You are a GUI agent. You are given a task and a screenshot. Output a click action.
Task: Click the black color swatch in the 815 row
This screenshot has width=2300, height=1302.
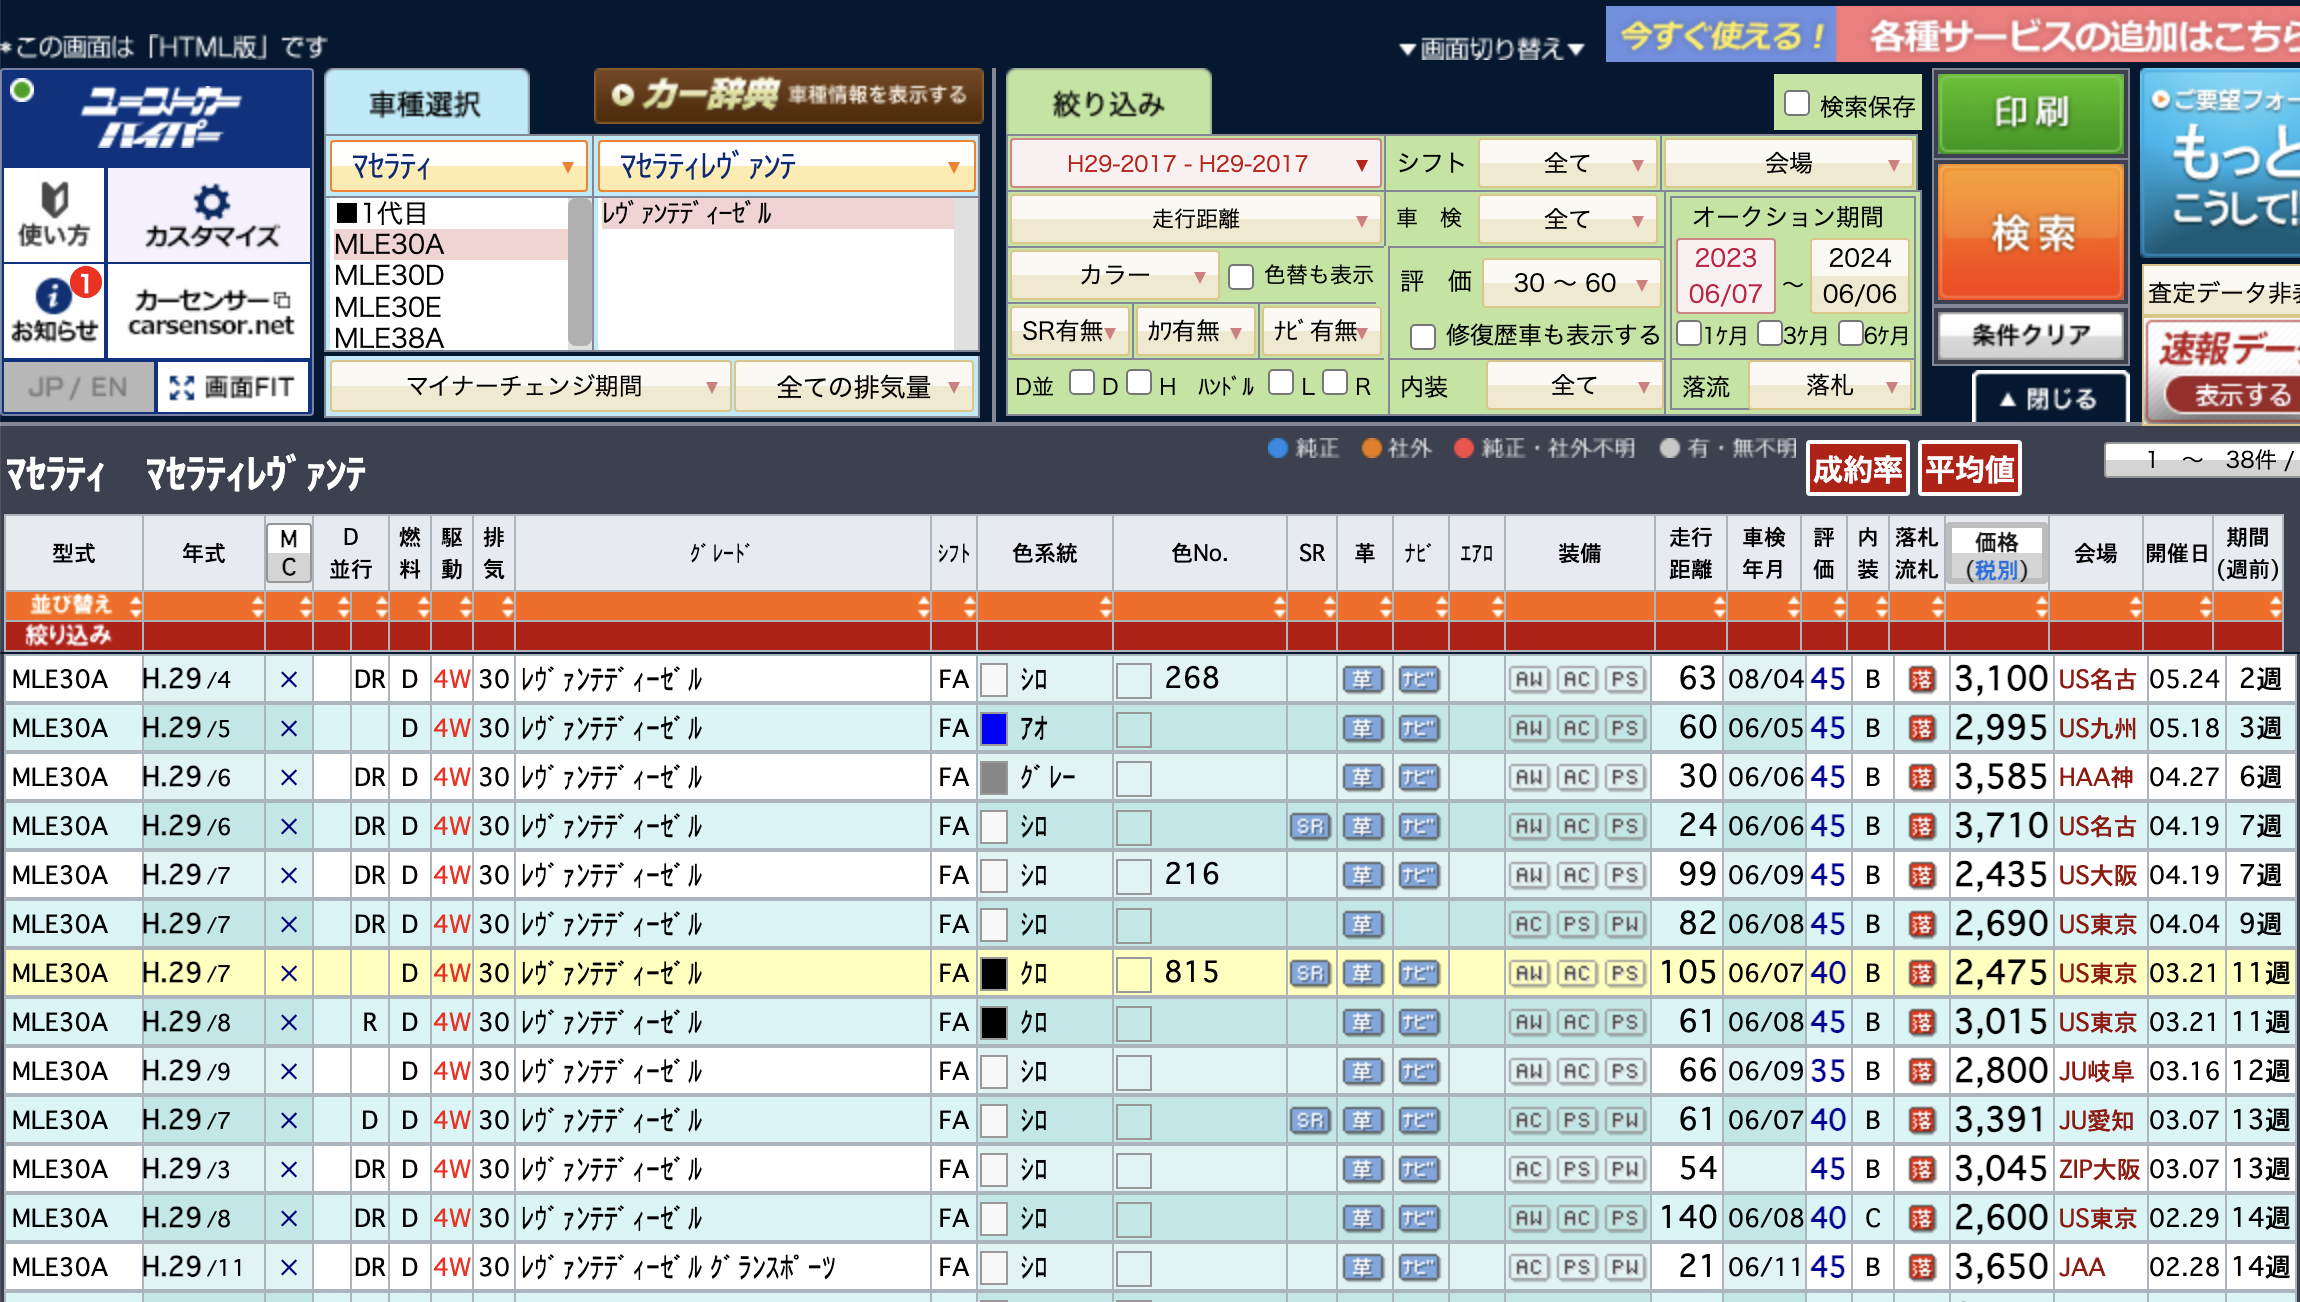click(x=993, y=974)
